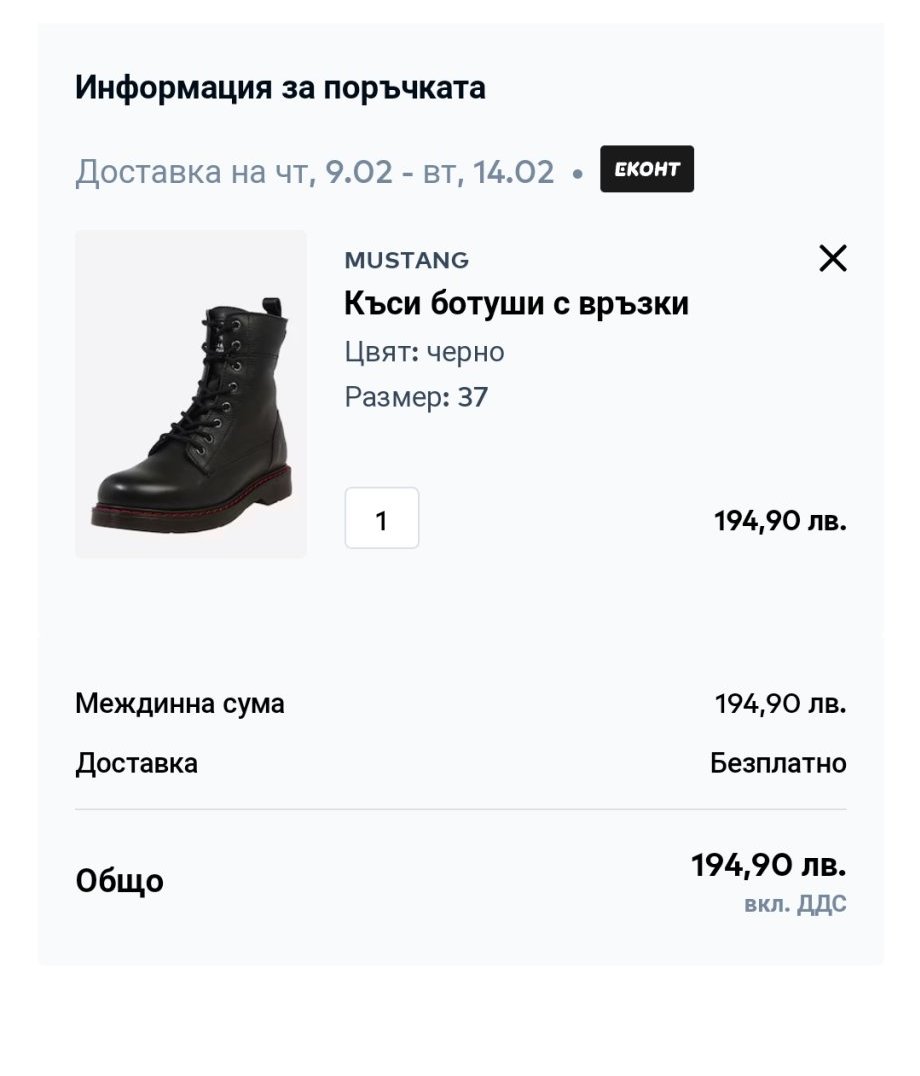Click the Размер: 37 size label
The height and width of the screenshot is (1076, 920).
[416, 397]
